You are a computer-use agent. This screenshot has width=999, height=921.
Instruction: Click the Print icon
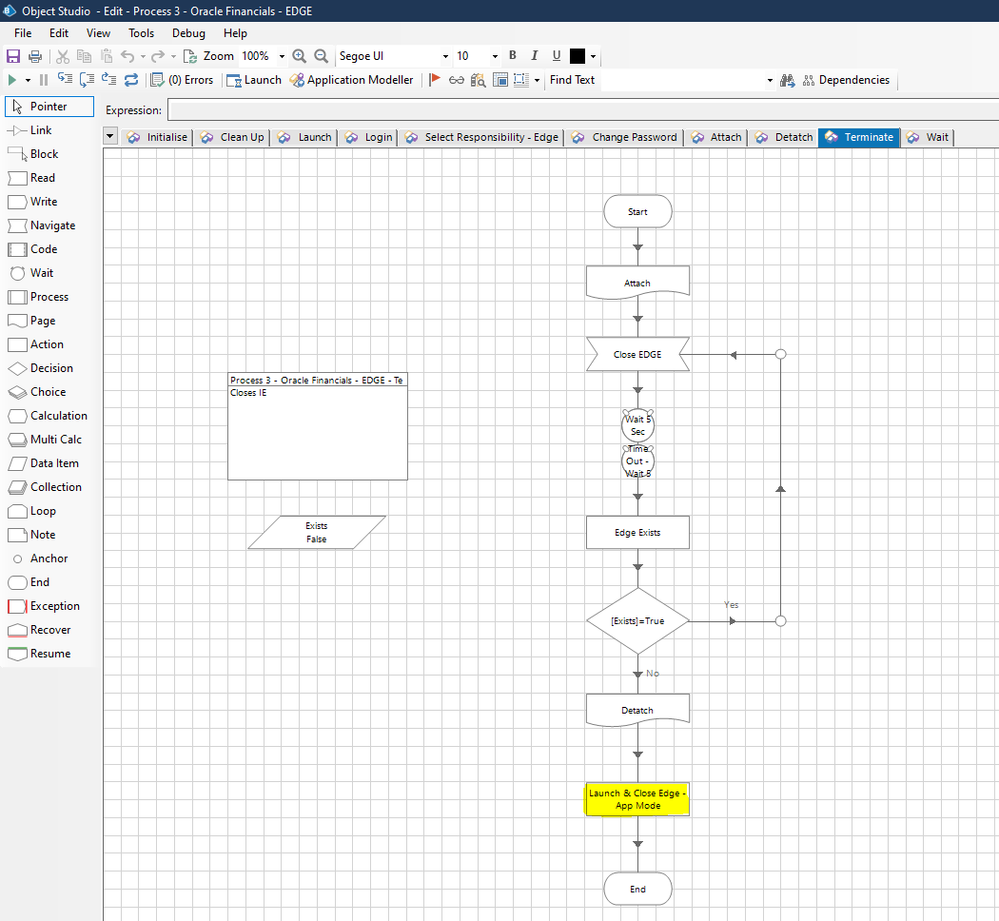(x=35, y=56)
